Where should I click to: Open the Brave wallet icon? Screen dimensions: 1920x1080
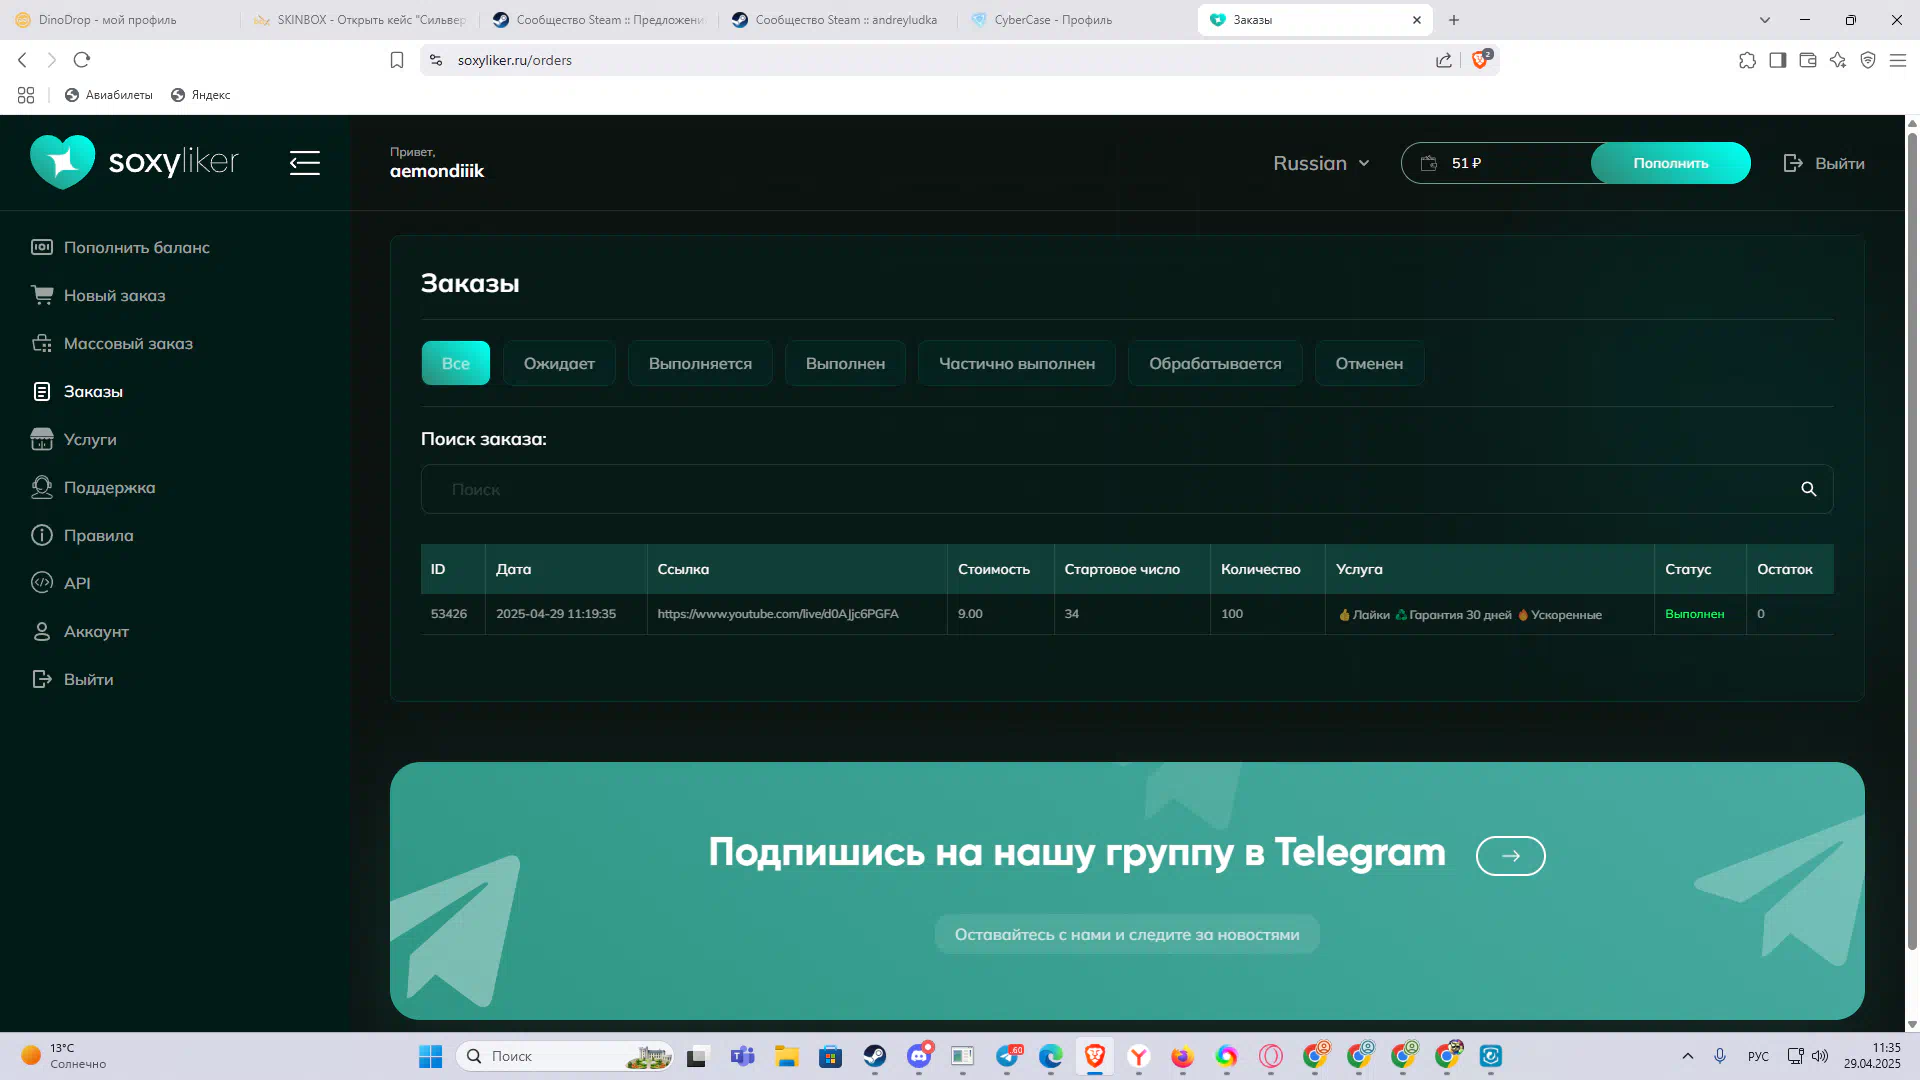(x=1807, y=60)
